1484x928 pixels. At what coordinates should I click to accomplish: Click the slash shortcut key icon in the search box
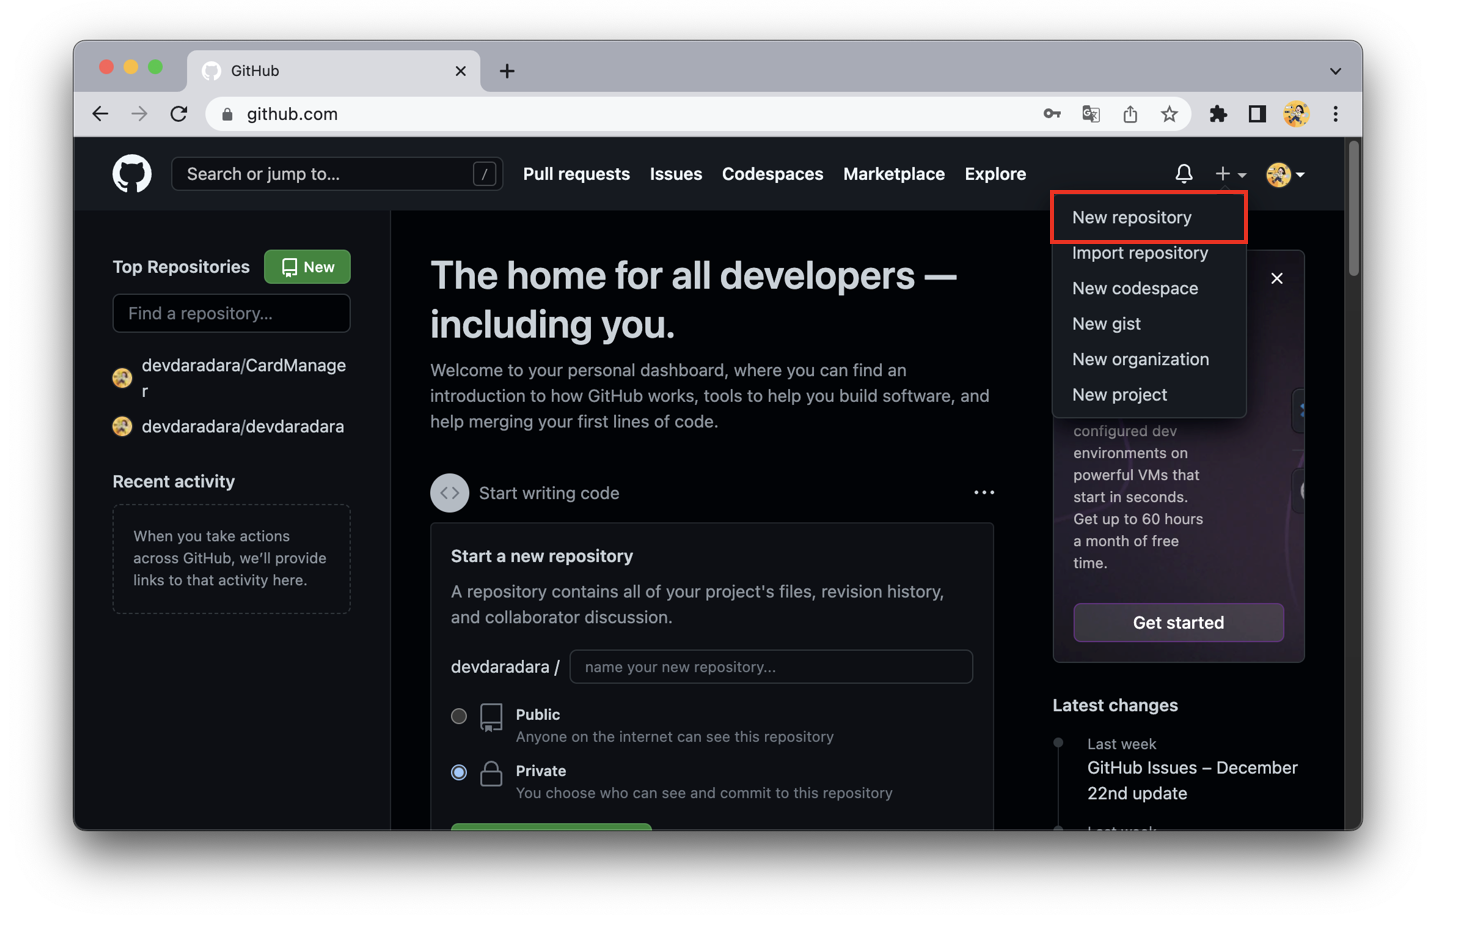[x=484, y=174]
